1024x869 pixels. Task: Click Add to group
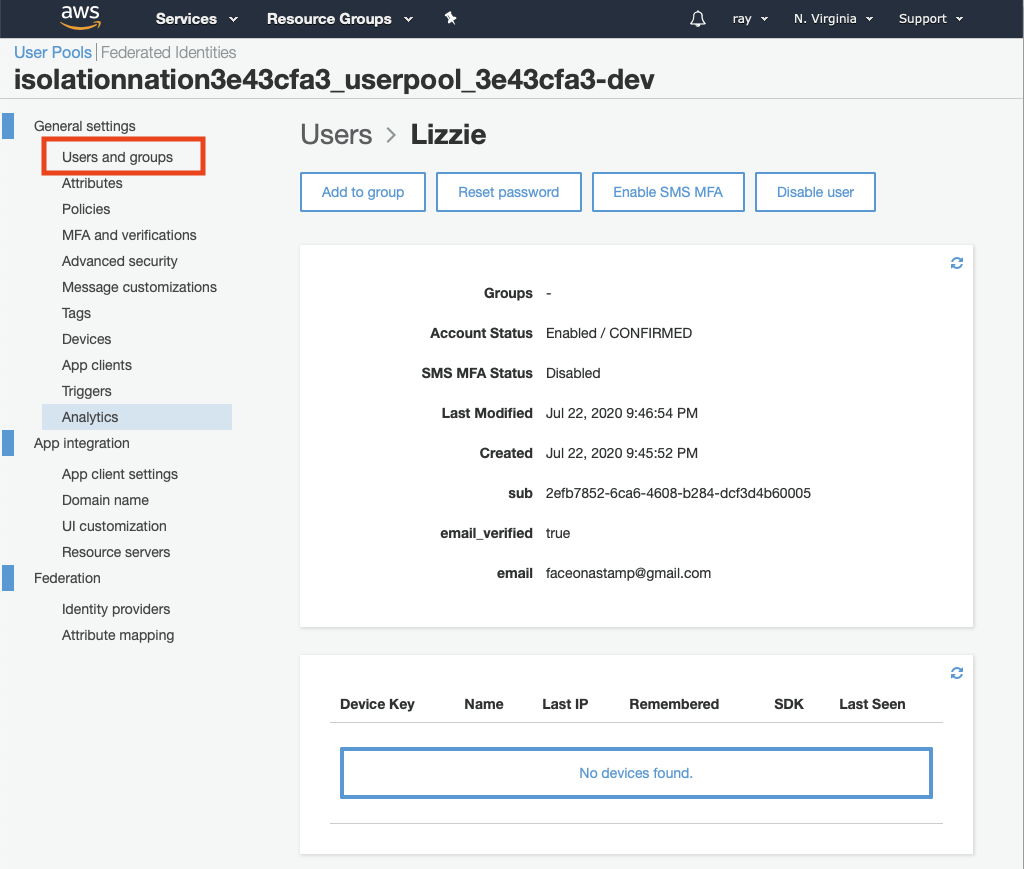[362, 192]
